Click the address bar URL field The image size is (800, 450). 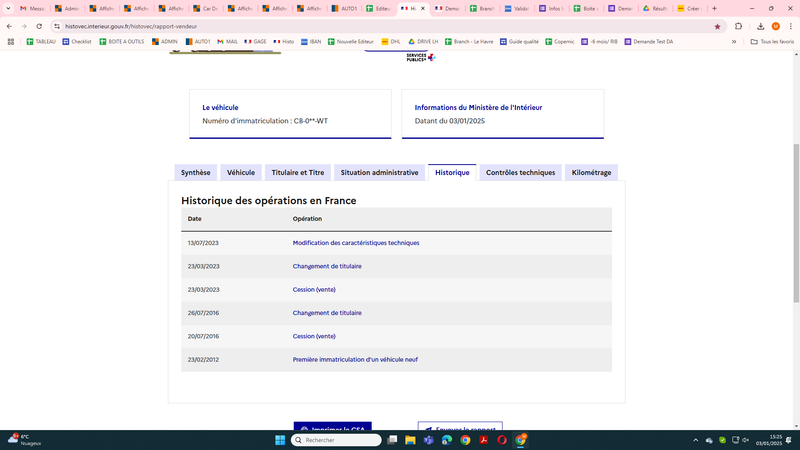pyautogui.click(x=388, y=26)
